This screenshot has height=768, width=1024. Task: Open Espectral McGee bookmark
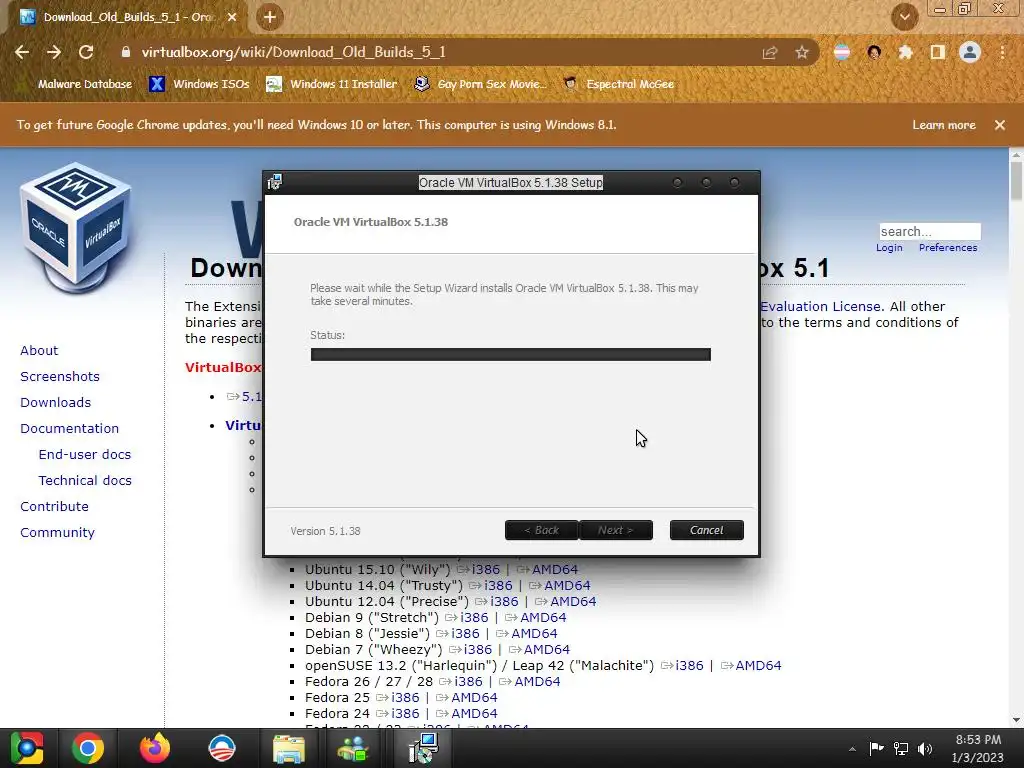(619, 84)
